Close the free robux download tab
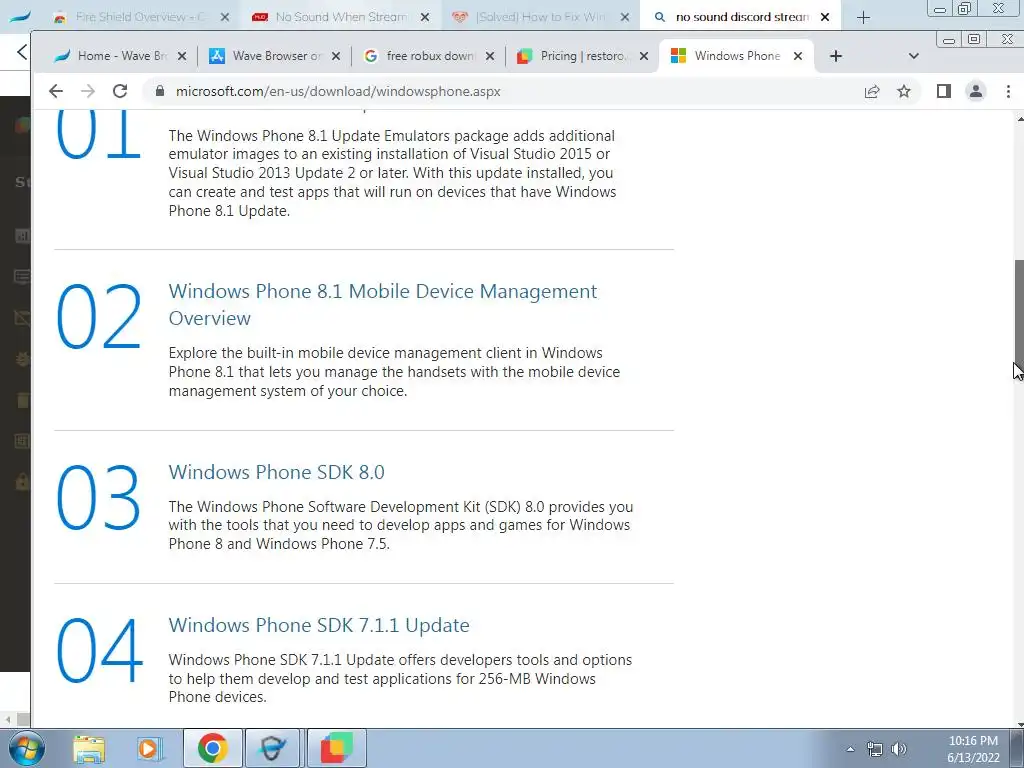The image size is (1024, 768). coord(490,56)
